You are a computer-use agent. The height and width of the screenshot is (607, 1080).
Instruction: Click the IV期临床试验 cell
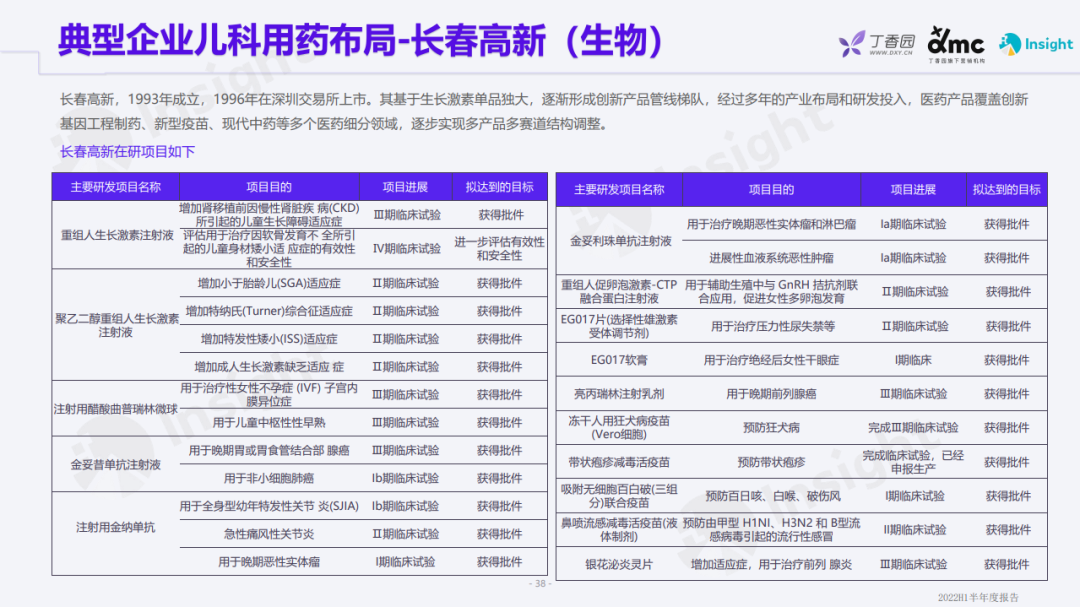tap(406, 249)
